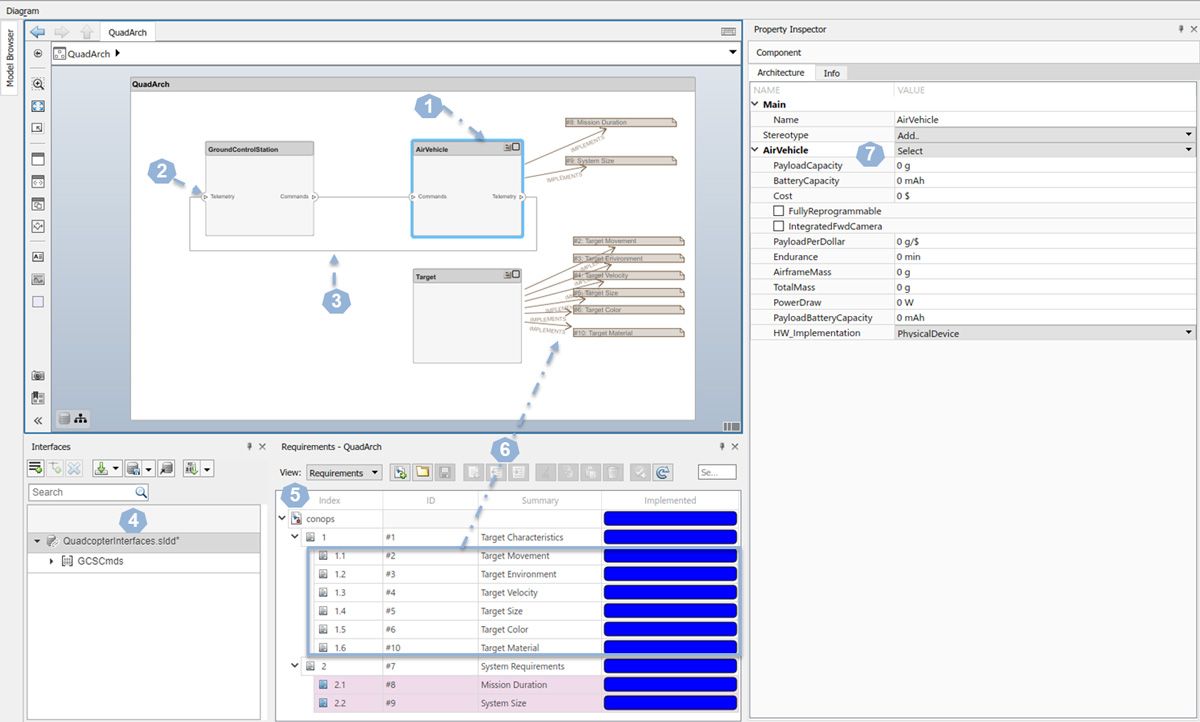This screenshot has width=1200, height=722.
Task: Click the new requirement set icon
Action: point(399,471)
